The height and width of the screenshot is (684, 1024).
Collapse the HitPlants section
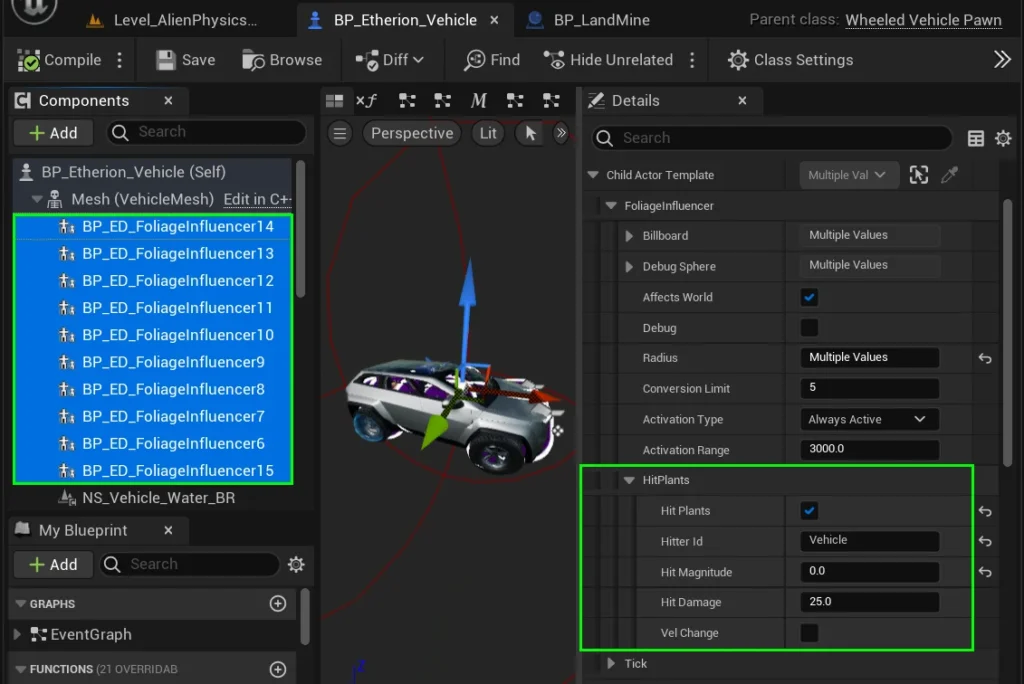(x=629, y=480)
